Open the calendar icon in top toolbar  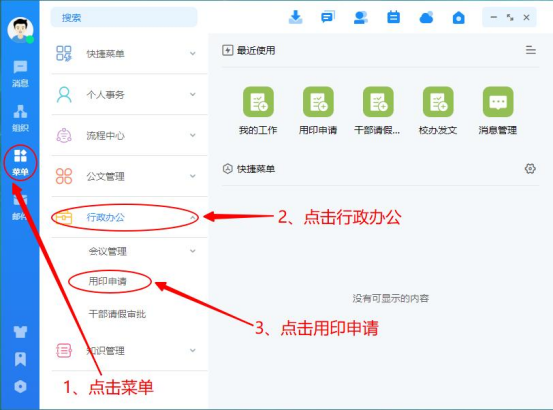pos(393,17)
